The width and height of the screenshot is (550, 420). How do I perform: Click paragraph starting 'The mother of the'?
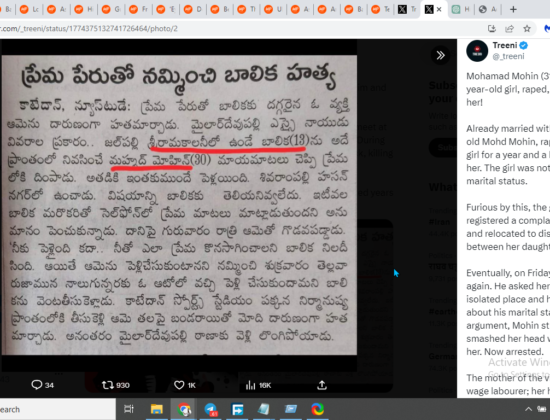[x=508, y=384]
